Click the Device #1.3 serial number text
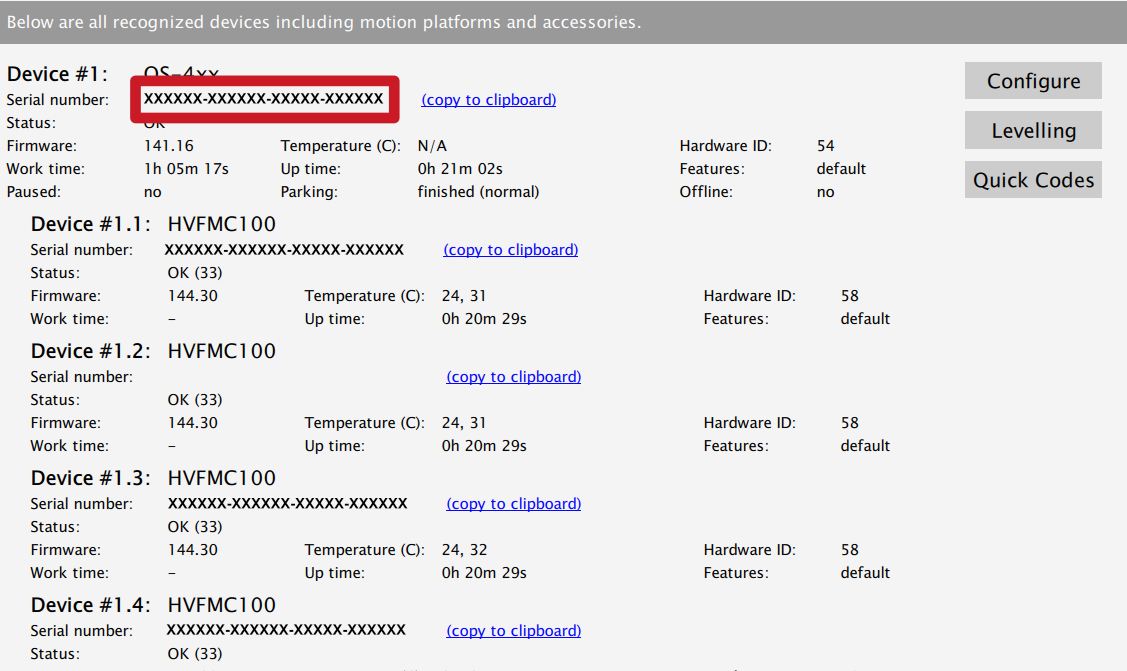The height and width of the screenshot is (671, 1127). [288, 504]
